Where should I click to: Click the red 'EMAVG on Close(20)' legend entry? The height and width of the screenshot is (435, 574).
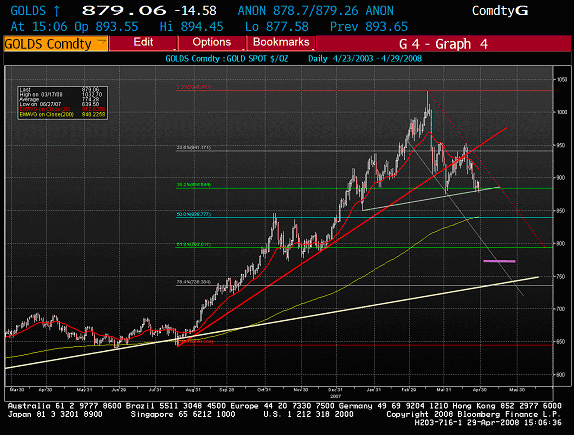click(x=62, y=109)
